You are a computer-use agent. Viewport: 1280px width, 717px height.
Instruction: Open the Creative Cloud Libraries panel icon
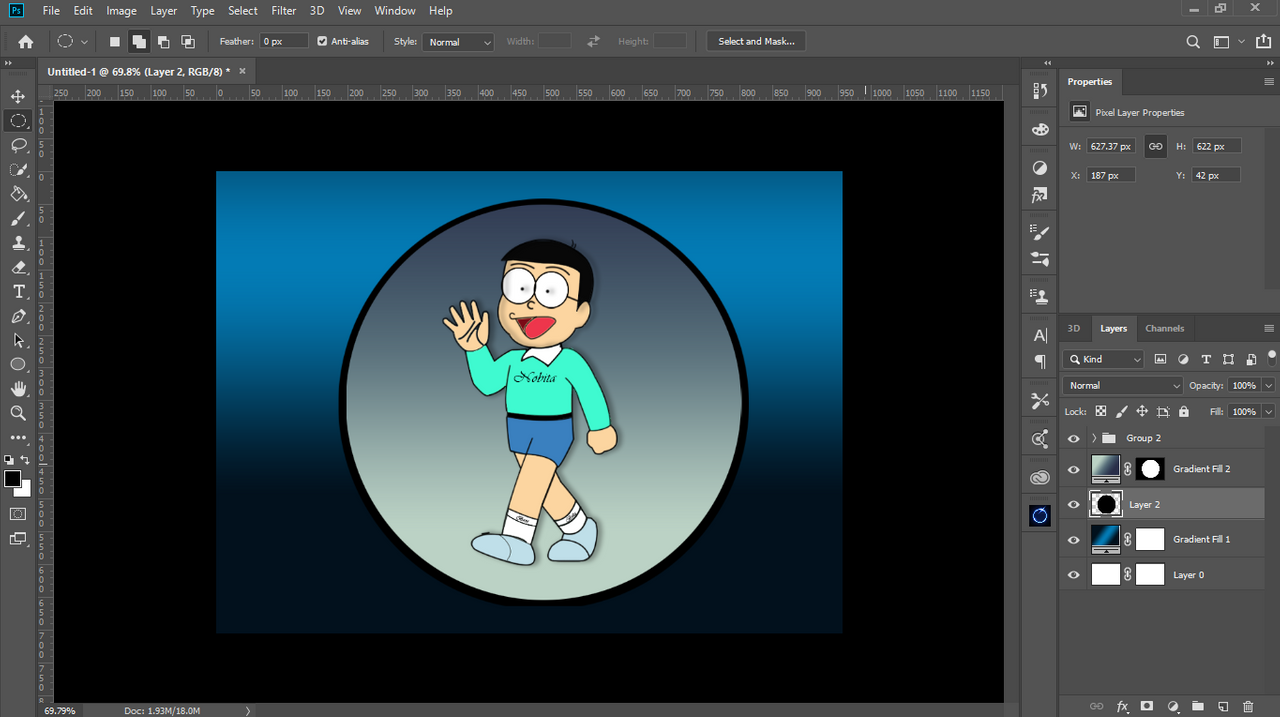[x=1040, y=477]
